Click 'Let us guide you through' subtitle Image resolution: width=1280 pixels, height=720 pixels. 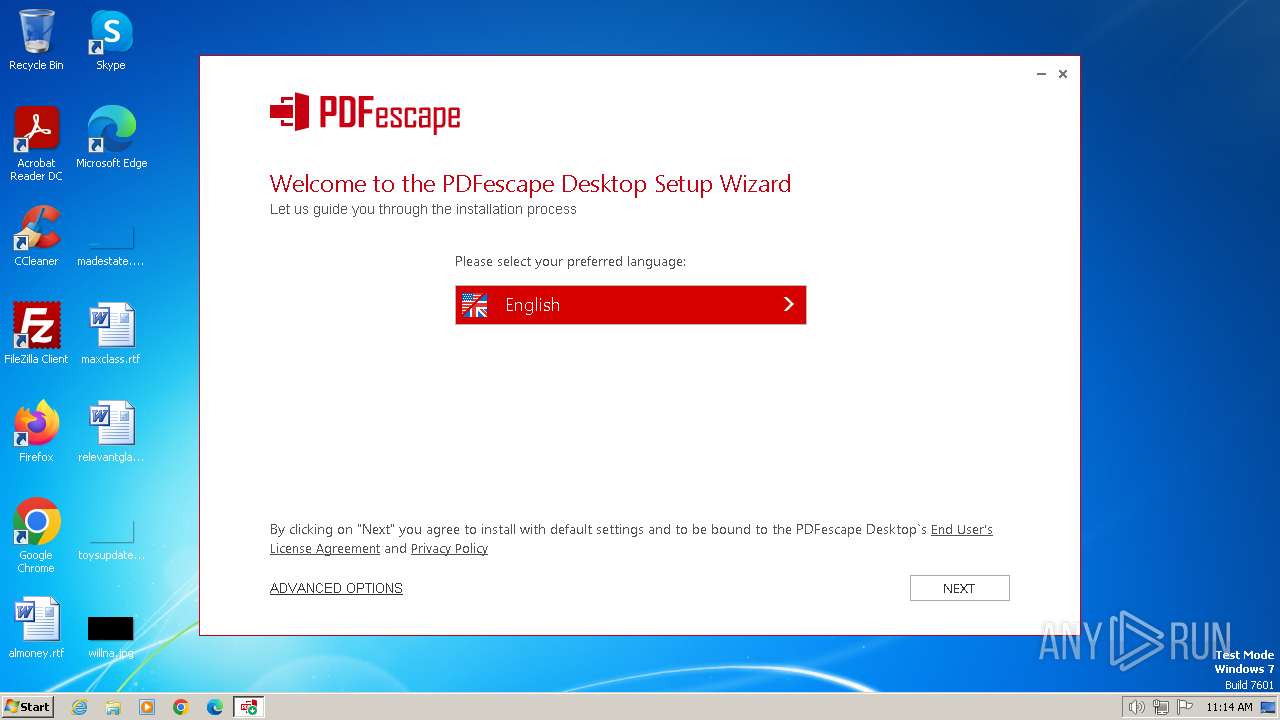click(423, 209)
